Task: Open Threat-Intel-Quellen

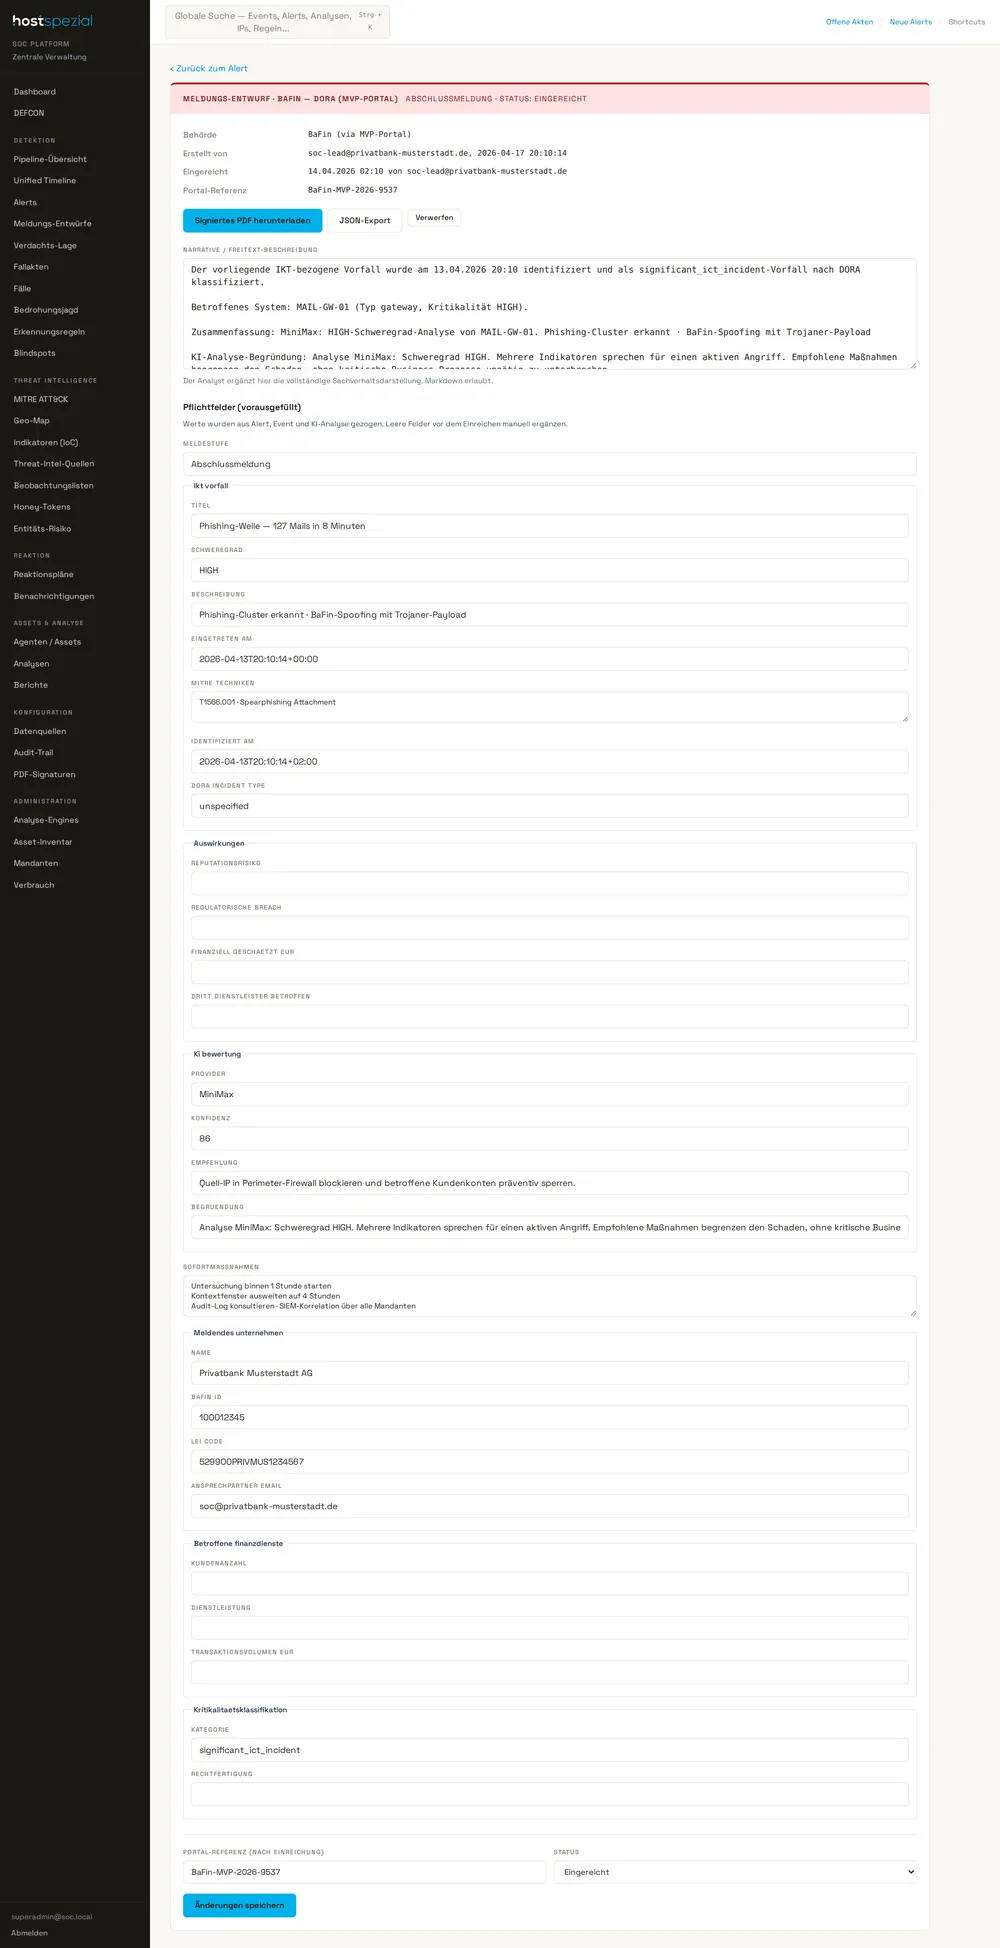Action: [54, 464]
